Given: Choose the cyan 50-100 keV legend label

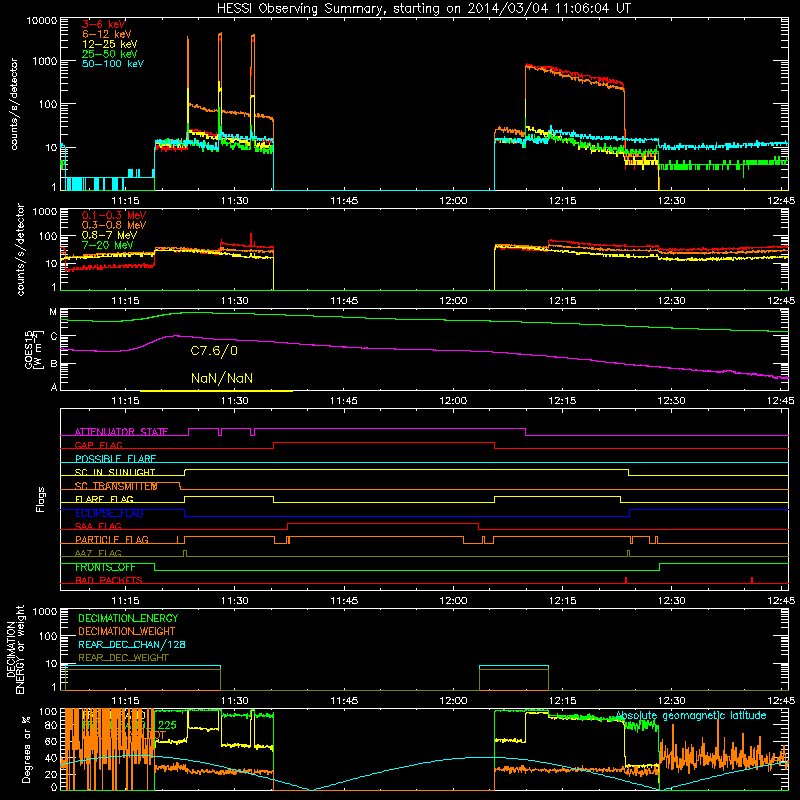Looking at the screenshot, I should pyautogui.click(x=113, y=63).
